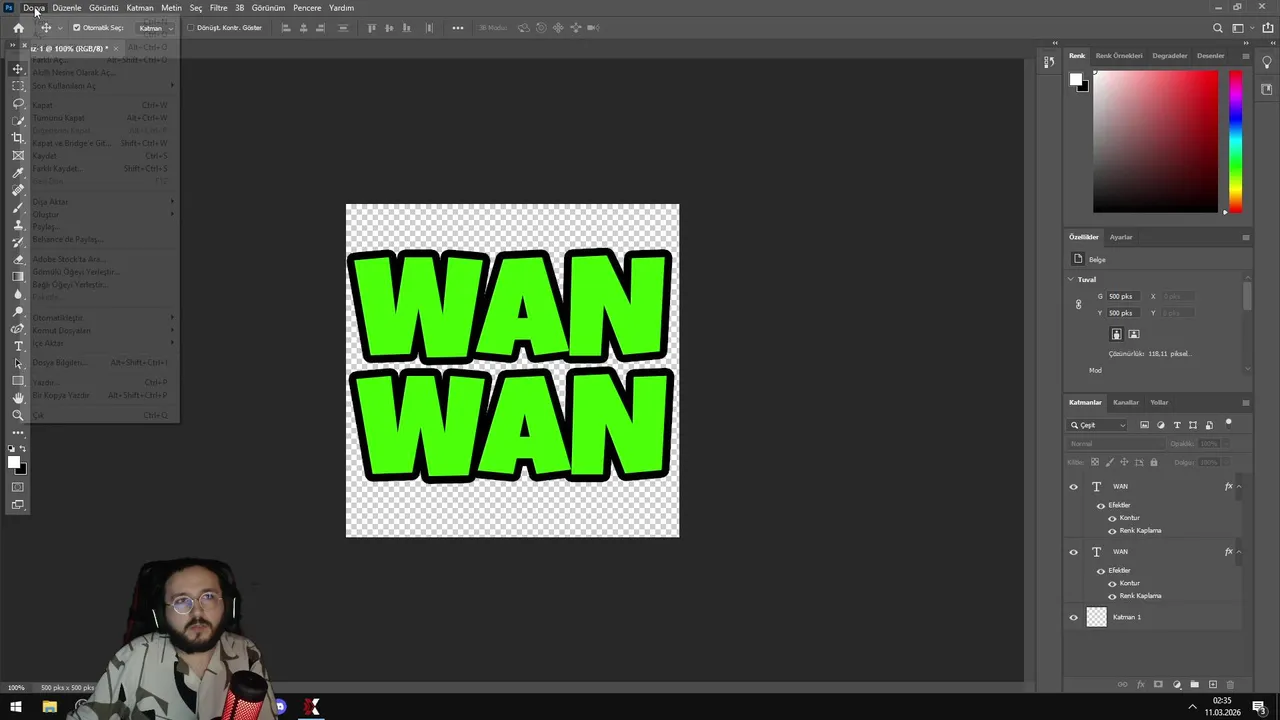Select the Rectangular Marquee tool
Screen dimensions: 1280x720
[18, 86]
